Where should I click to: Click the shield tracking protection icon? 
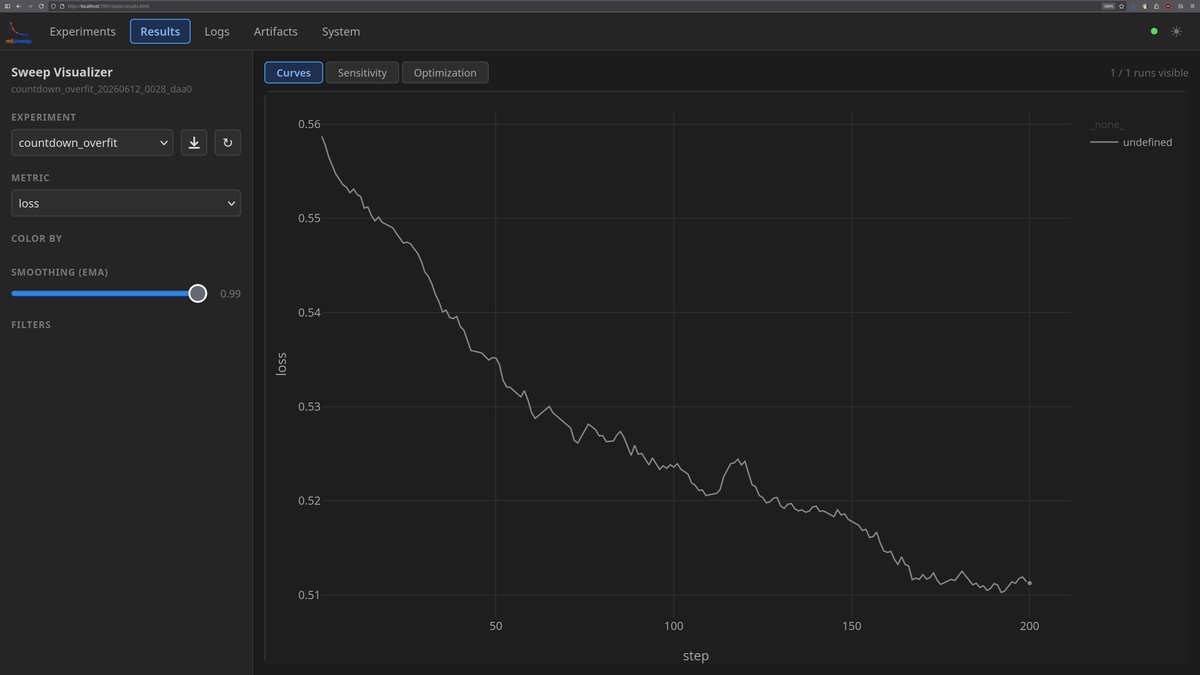[53, 6]
